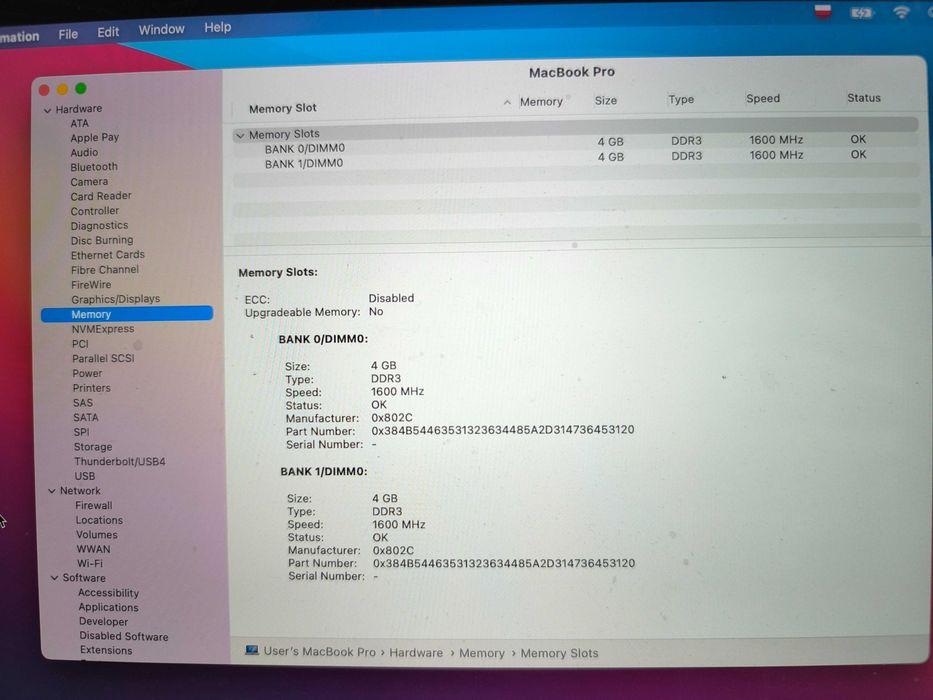
Task: Click the green zoom window button
Action: [81, 89]
